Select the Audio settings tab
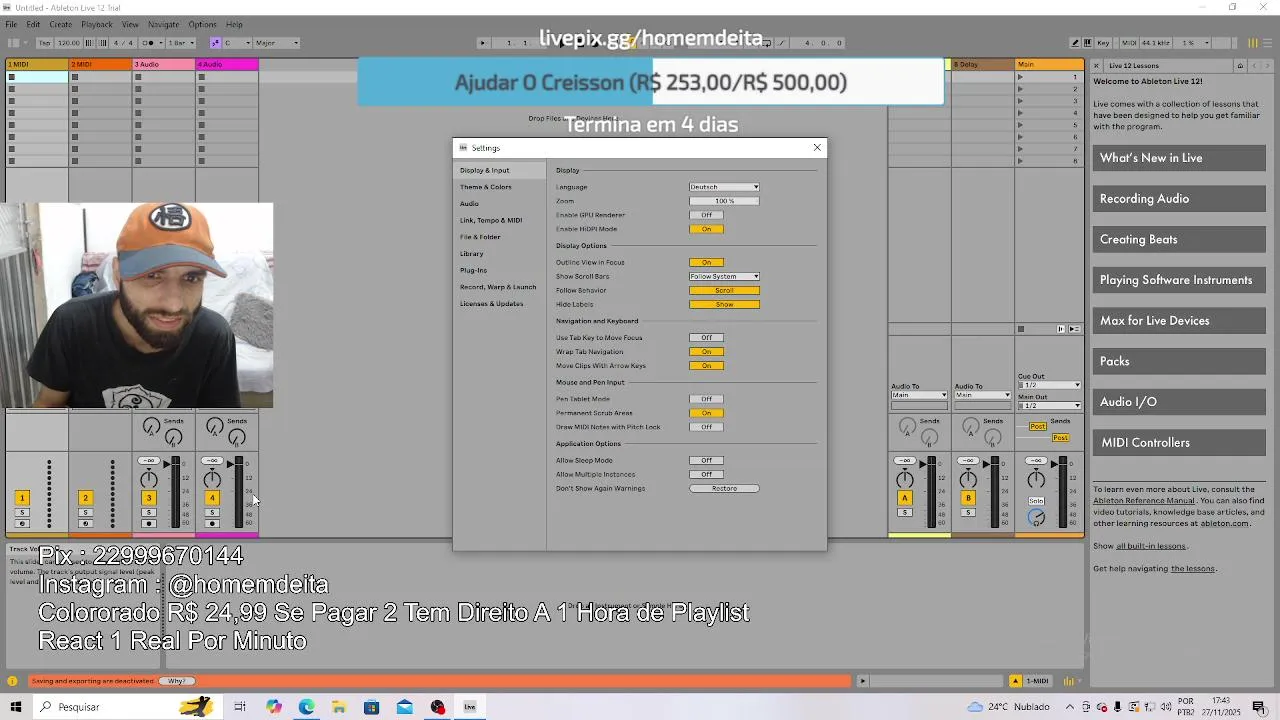The image size is (1280, 720). point(469,204)
